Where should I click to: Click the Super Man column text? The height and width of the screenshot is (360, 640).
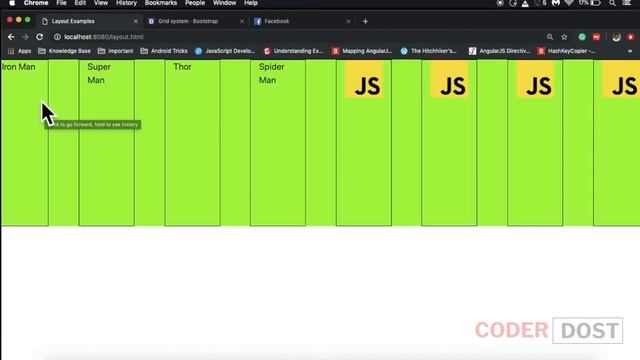click(x=99, y=73)
